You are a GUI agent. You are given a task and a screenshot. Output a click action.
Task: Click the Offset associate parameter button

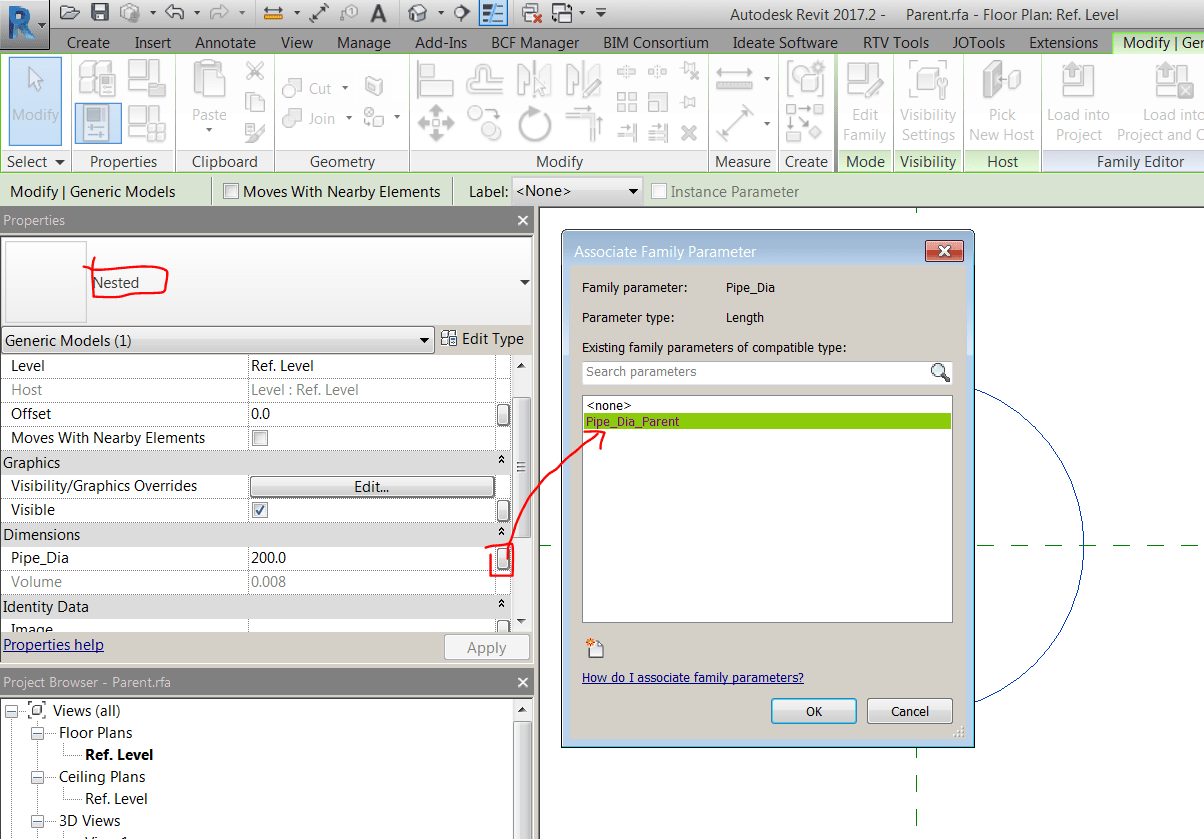pos(503,414)
